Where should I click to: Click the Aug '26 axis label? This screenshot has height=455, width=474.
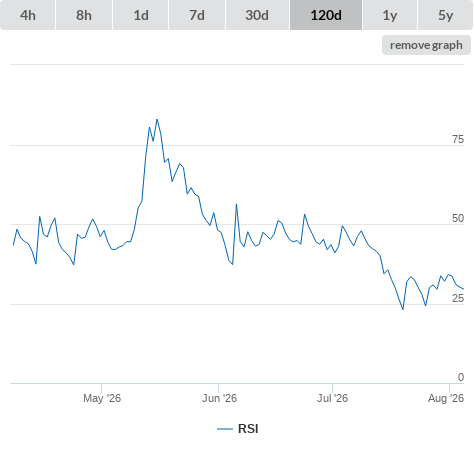(446, 398)
